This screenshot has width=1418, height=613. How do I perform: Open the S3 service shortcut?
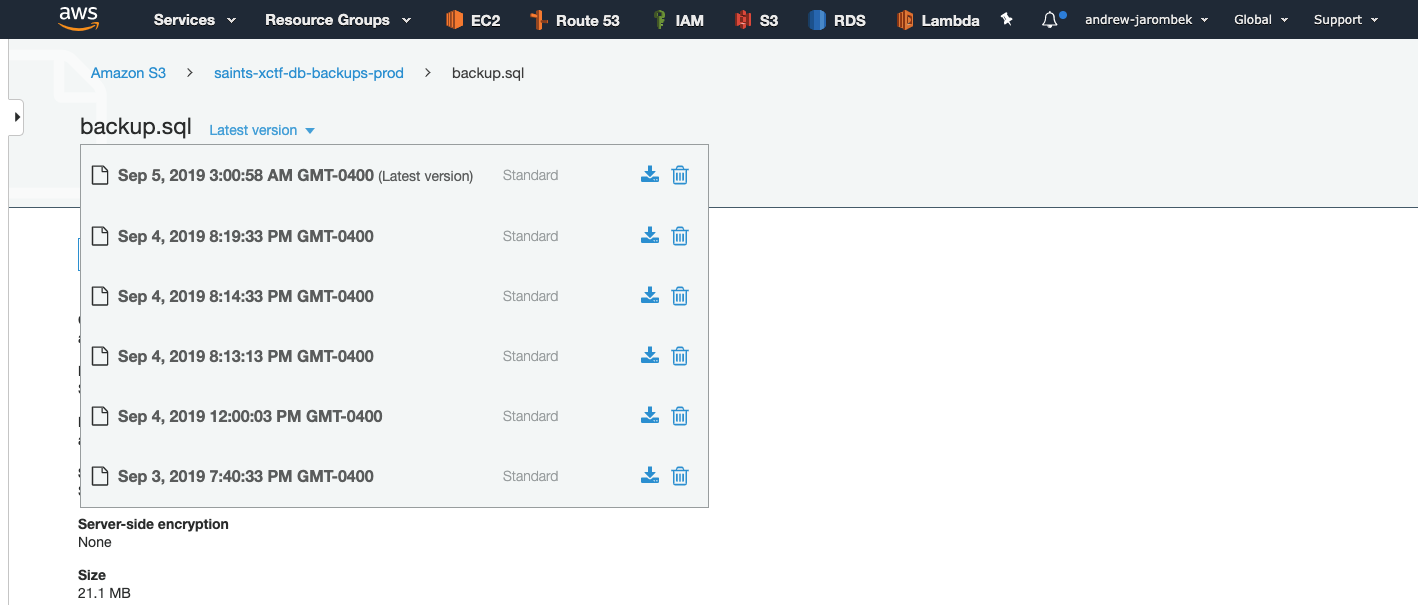pos(756,20)
